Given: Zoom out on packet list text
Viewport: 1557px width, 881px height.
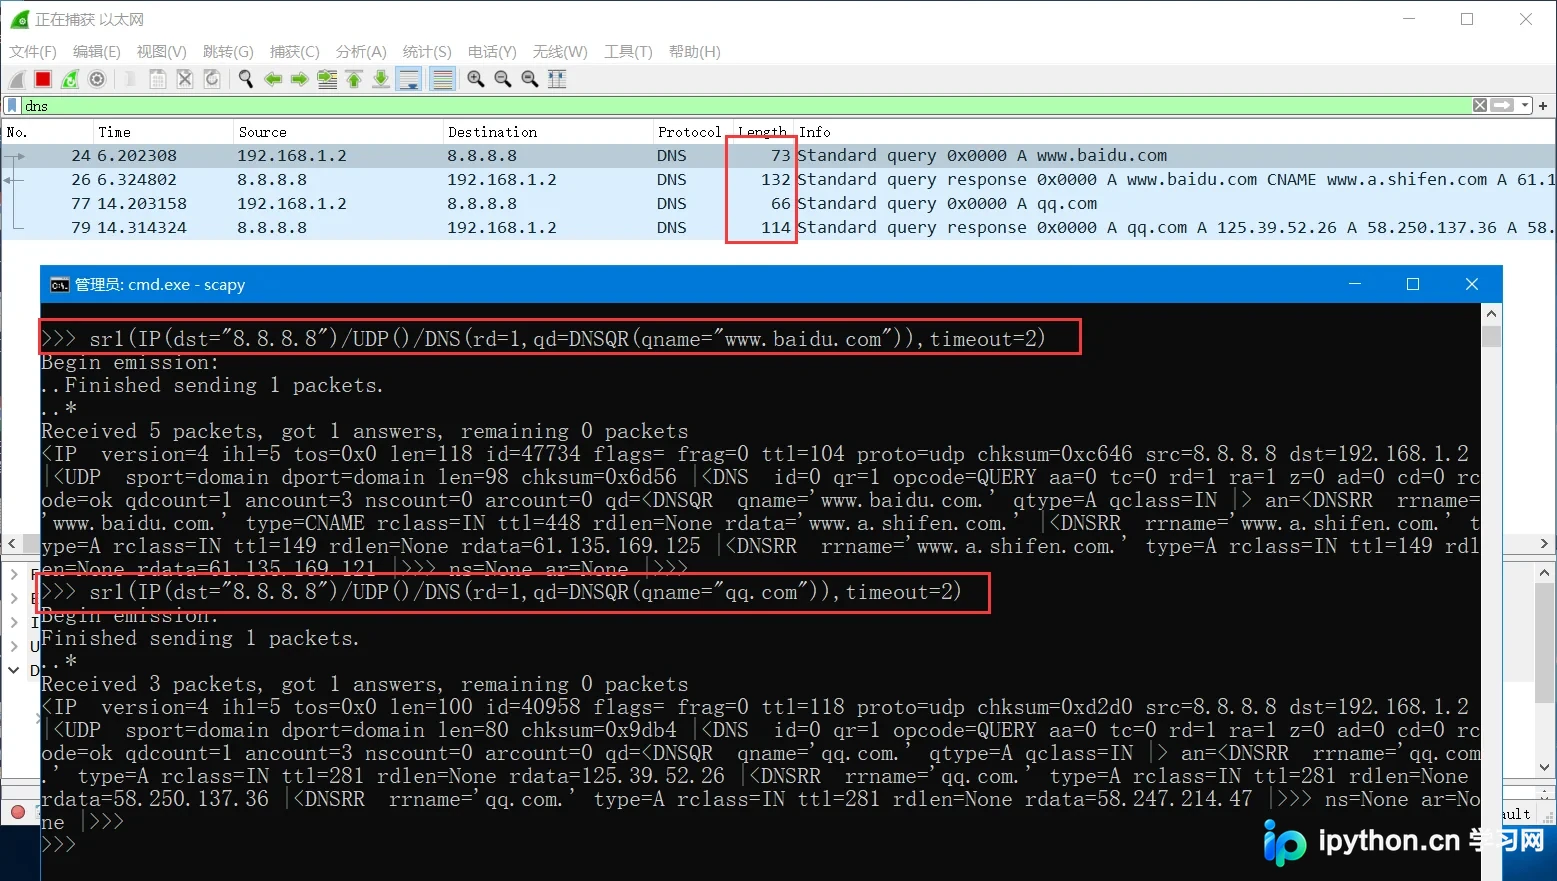Looking at the screenshot, I should 503,79.
